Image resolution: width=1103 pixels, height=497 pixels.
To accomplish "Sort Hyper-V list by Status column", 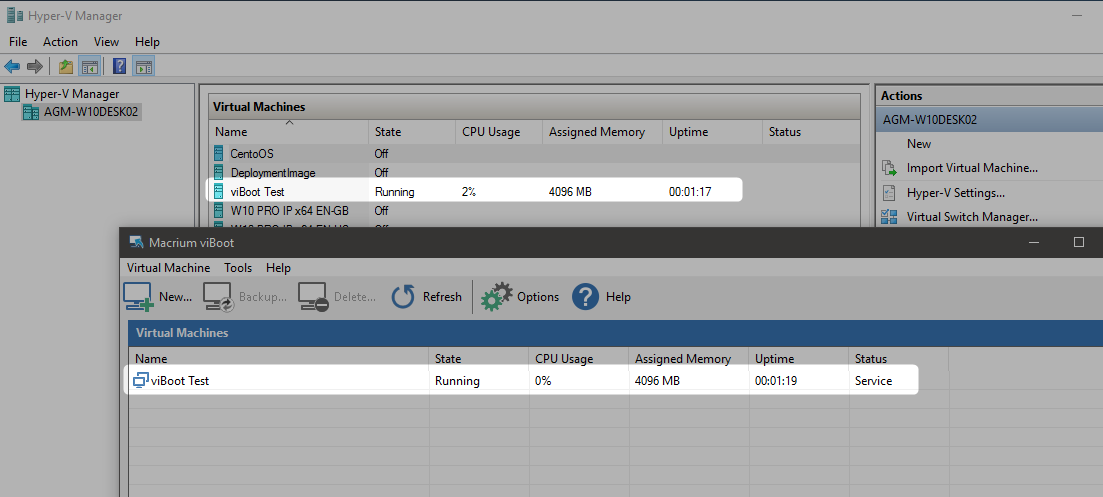I will [x=811, y=131].
